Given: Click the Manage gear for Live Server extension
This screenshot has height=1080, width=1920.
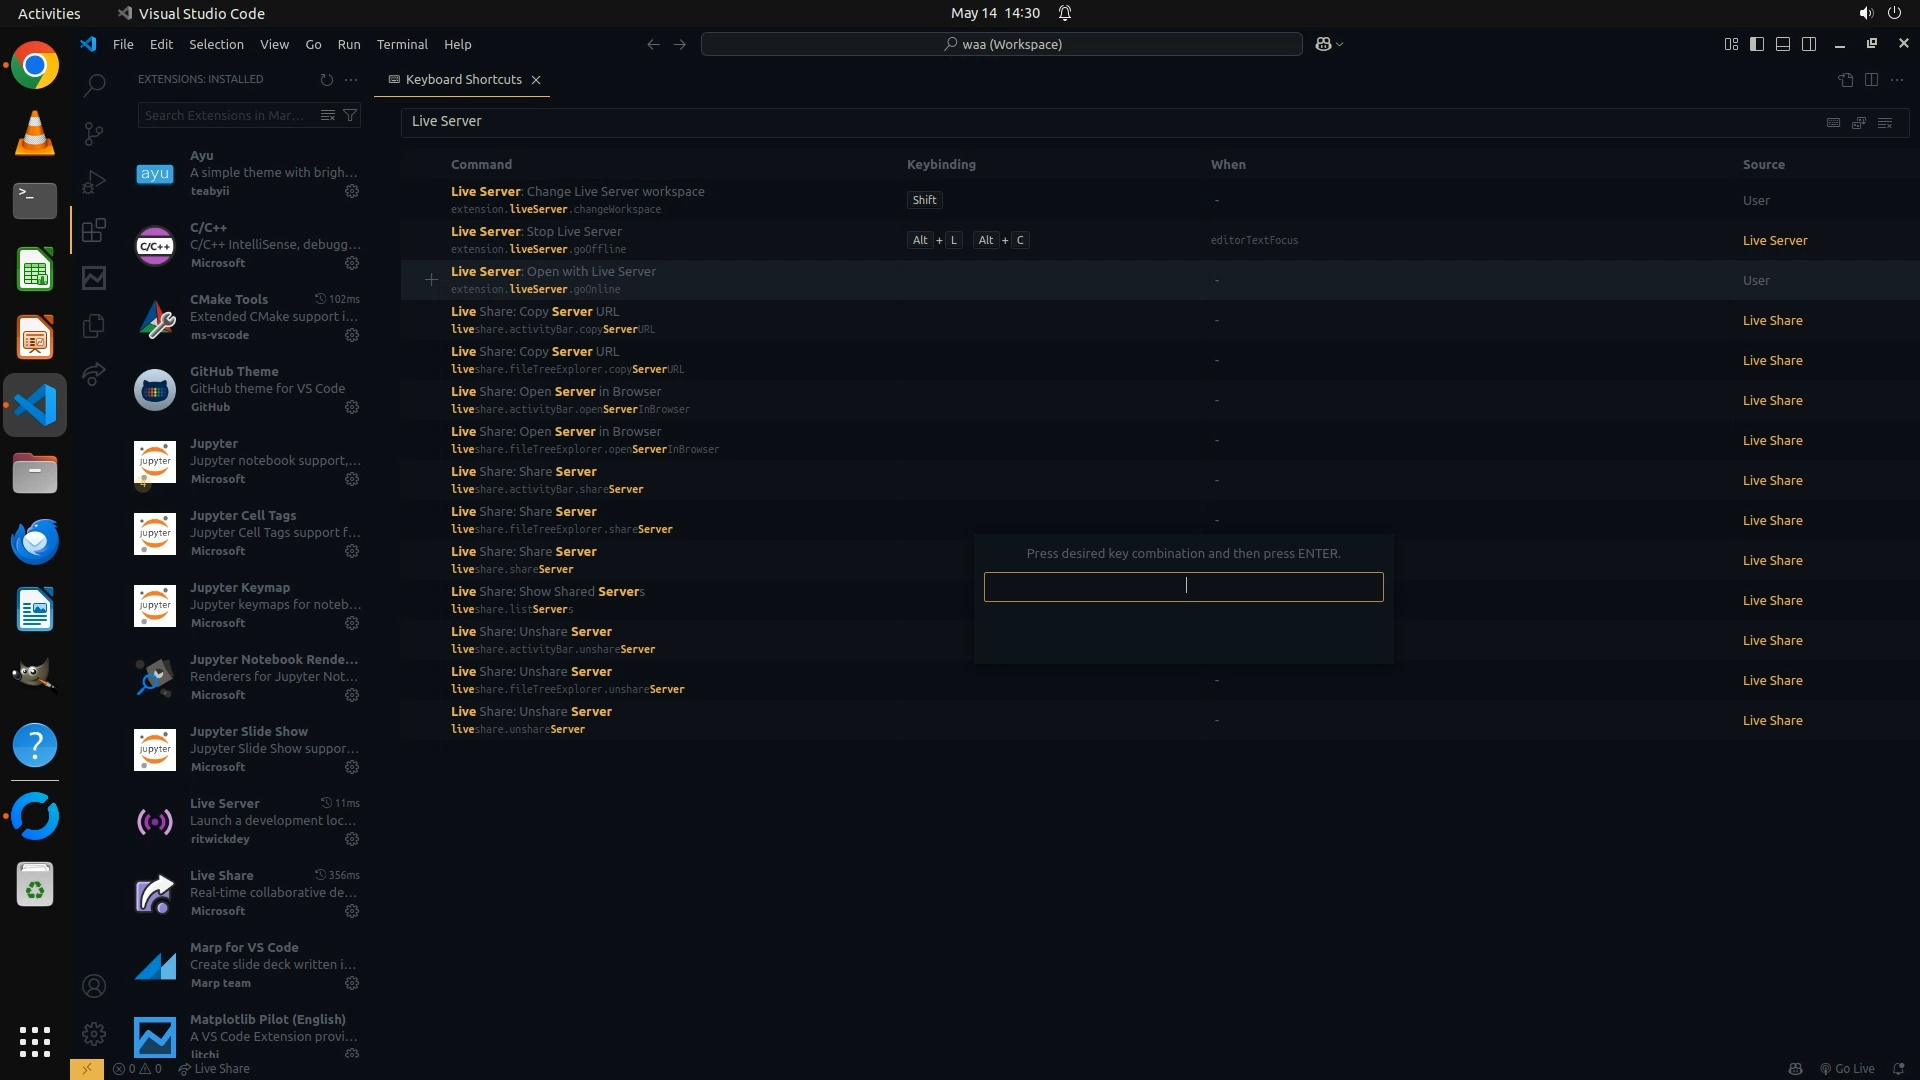Looking at the screenshot, I should (x=352, y=839).
